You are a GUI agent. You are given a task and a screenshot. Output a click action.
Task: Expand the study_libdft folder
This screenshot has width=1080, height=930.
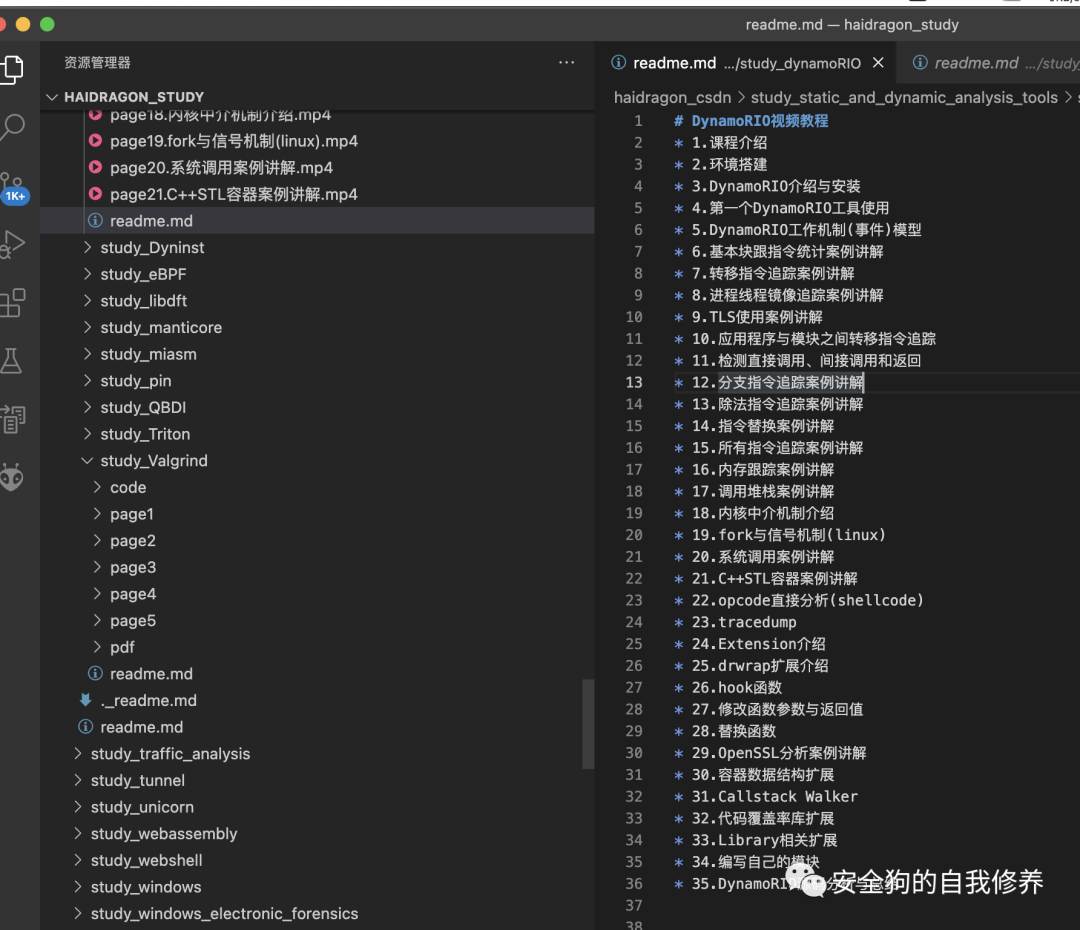[x=143, y=301]
